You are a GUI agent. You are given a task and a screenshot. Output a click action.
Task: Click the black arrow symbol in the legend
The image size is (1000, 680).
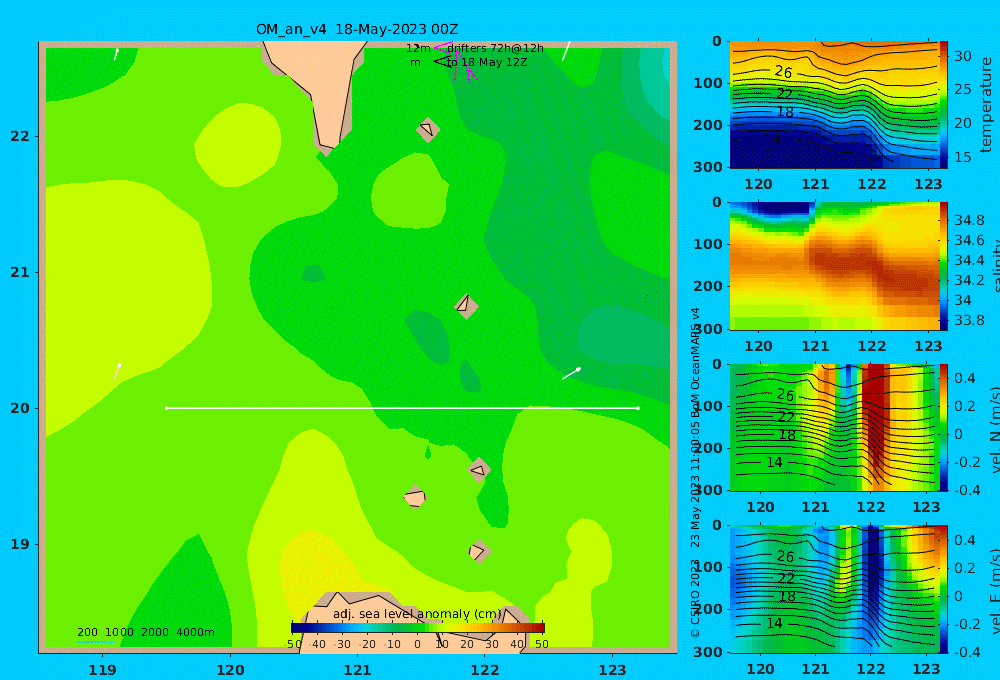(443, 62)
